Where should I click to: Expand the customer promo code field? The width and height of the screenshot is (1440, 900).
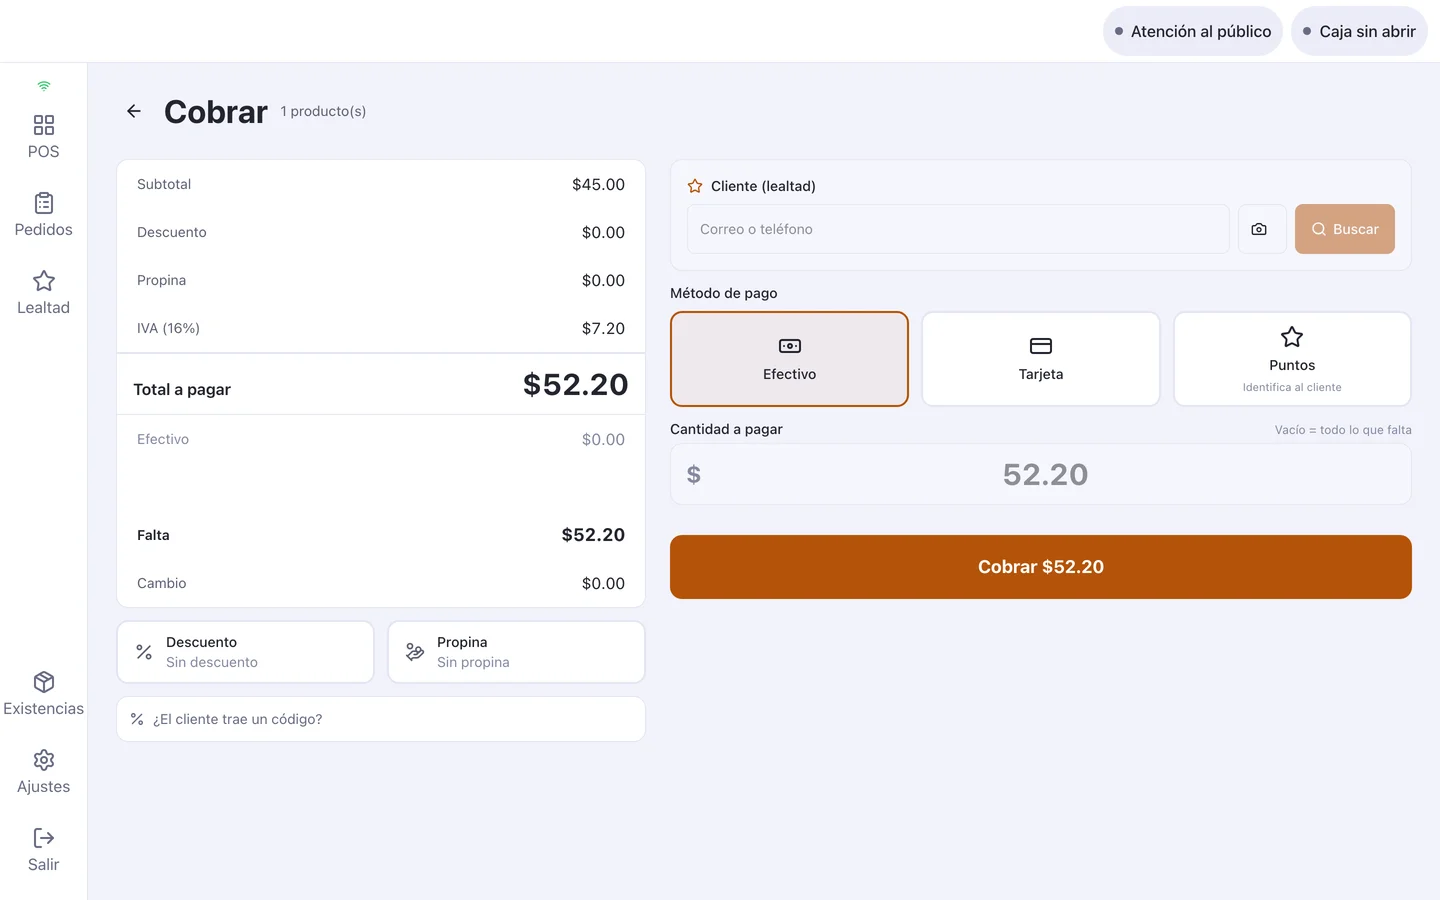381,719
